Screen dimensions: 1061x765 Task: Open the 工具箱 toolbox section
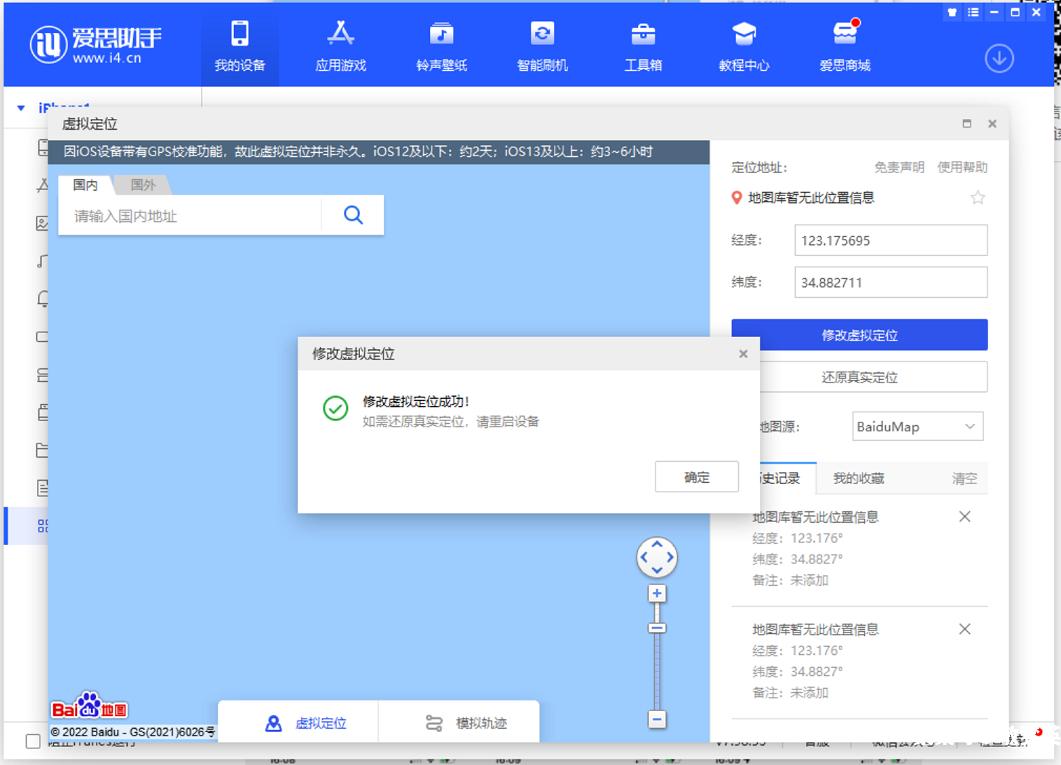[x=643, y=45]
